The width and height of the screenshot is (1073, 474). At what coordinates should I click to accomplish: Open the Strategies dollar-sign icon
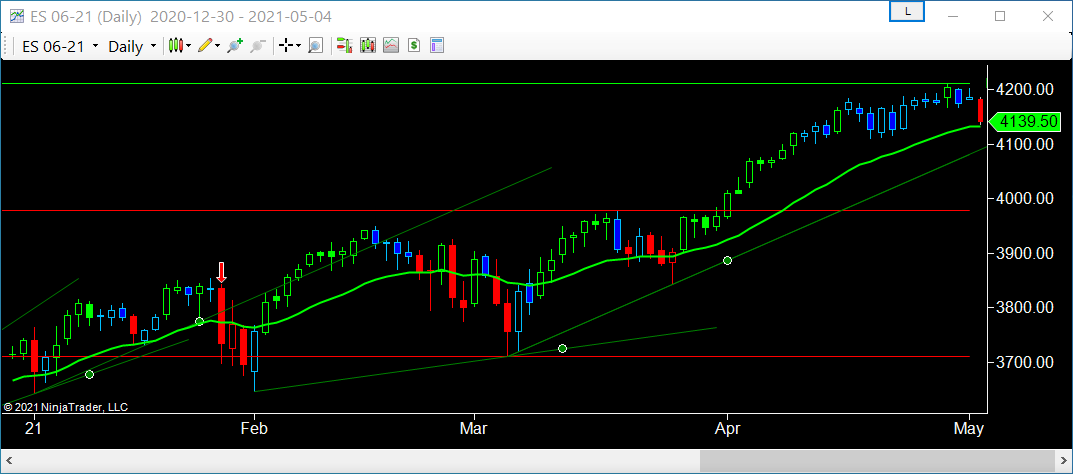tap(413, 46)
